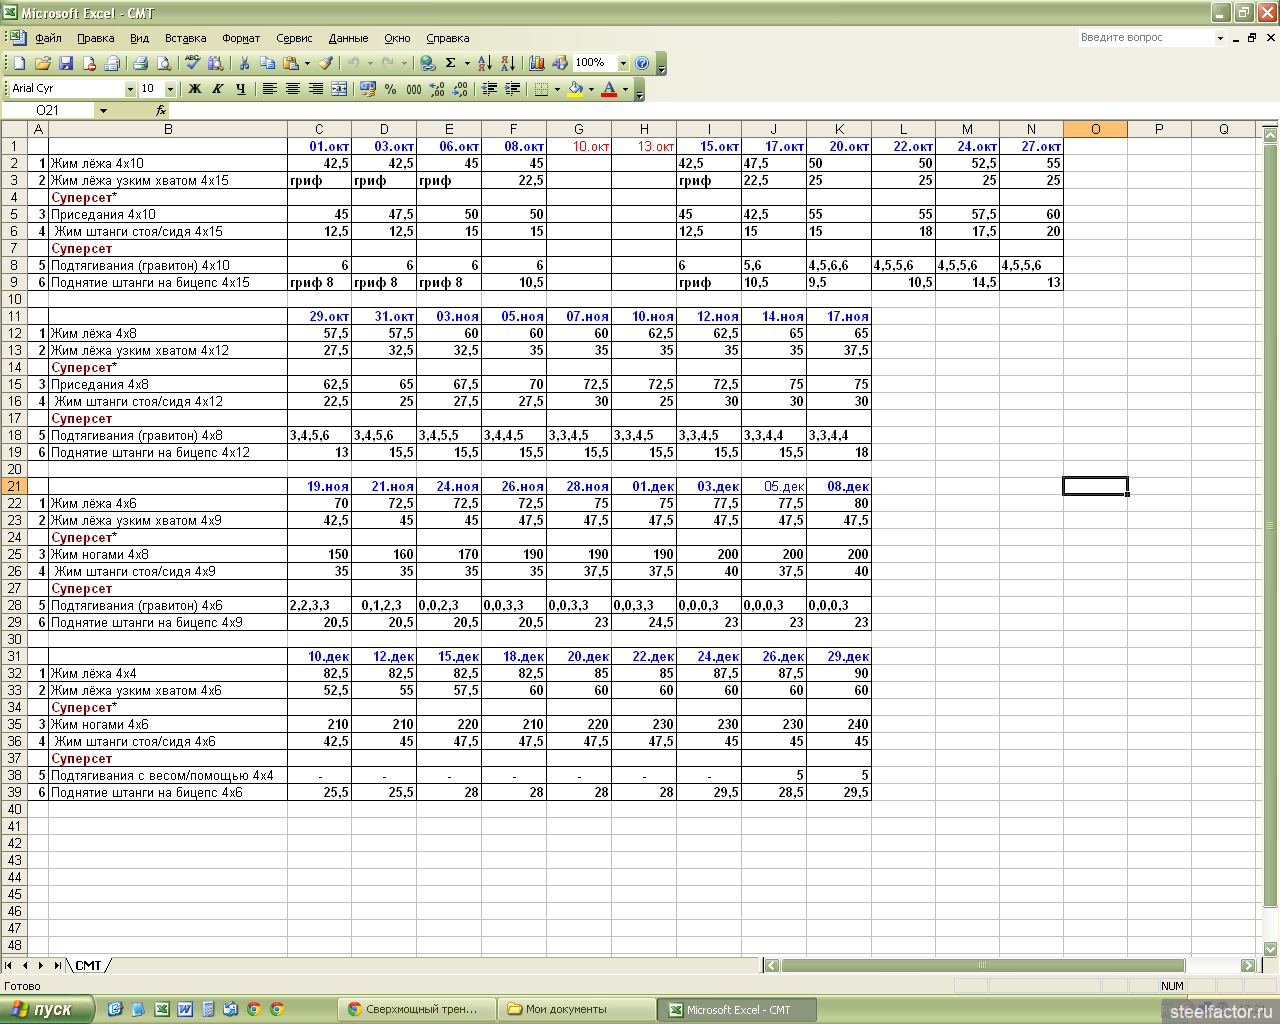Screen dimensions: 1280x1024
Task: Click the AutoSum sigma icon
Action: (451, 63)
